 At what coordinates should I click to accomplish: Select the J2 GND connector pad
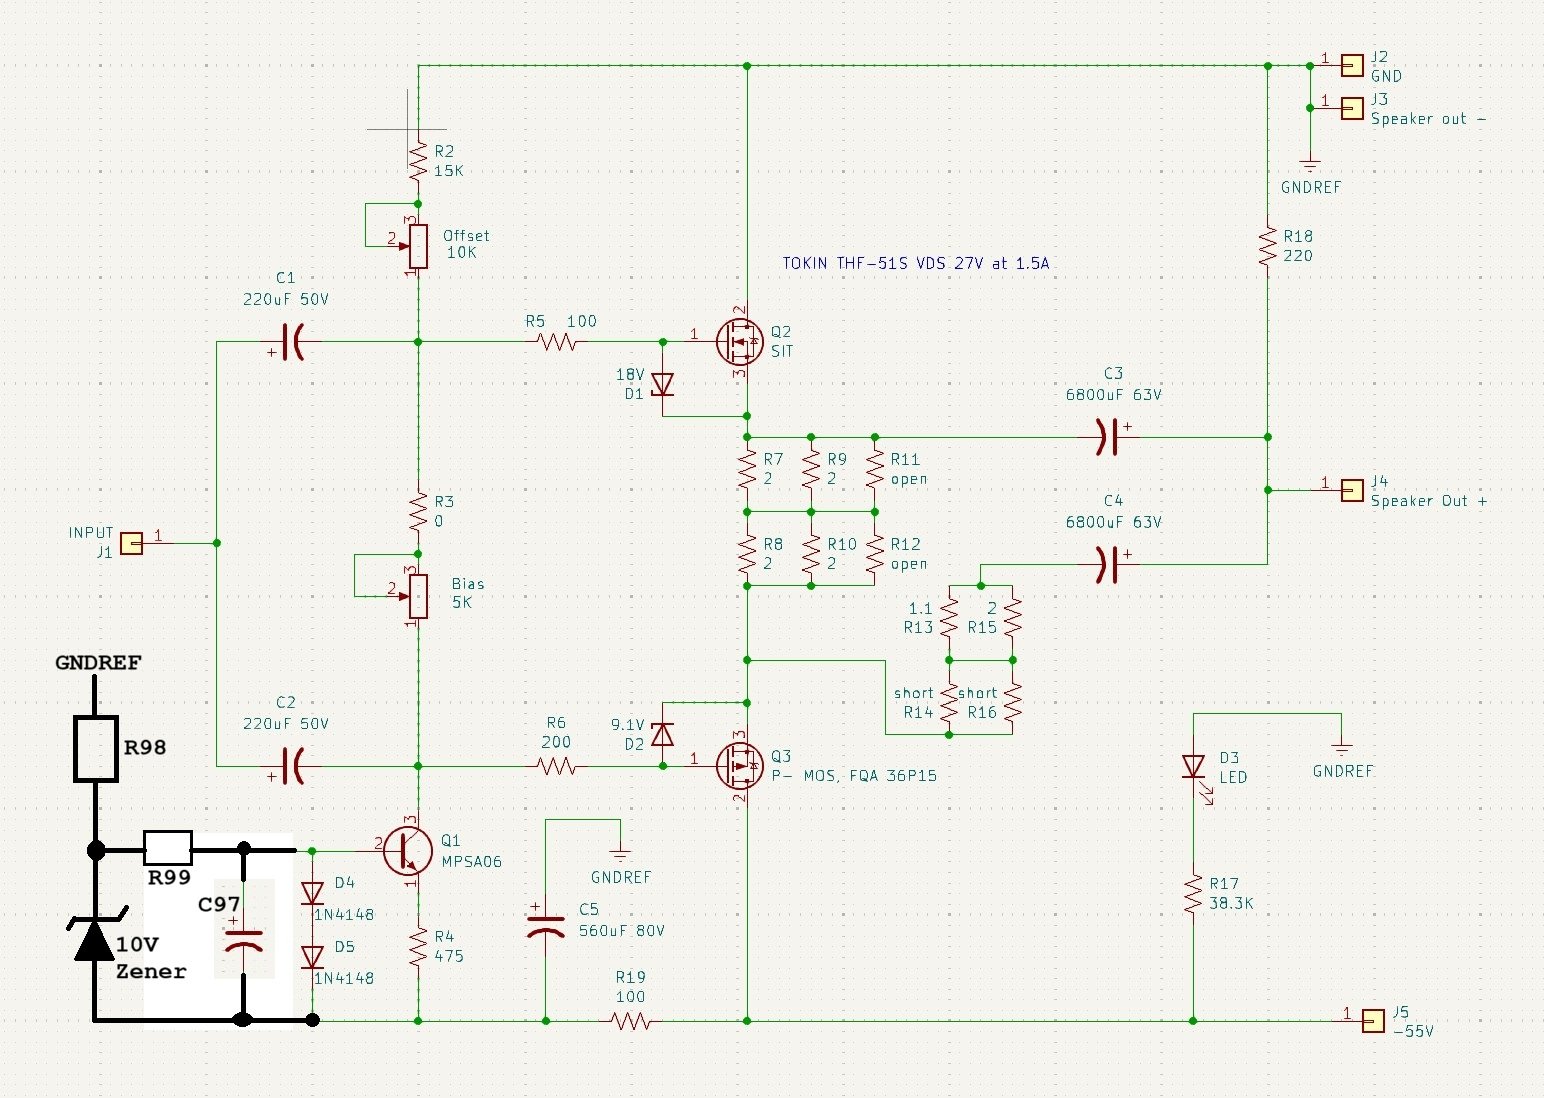tap(1352, 65)
